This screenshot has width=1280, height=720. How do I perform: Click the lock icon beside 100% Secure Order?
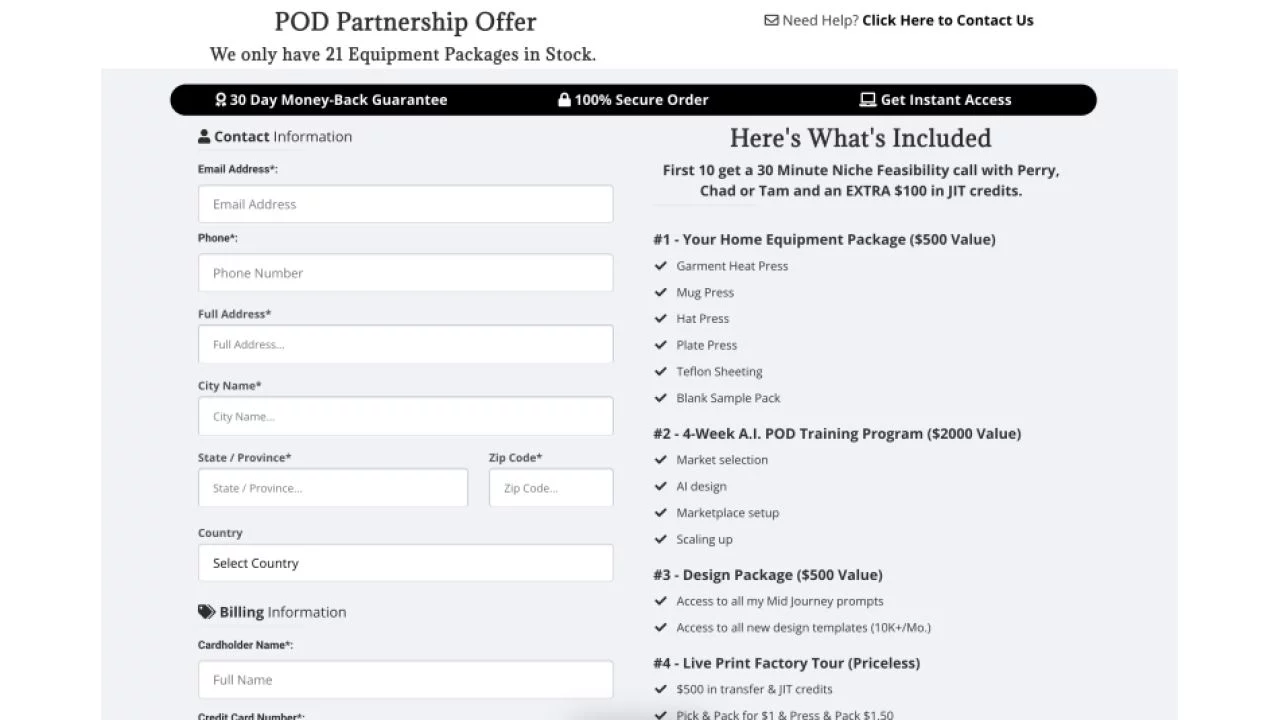click(563, 99)
